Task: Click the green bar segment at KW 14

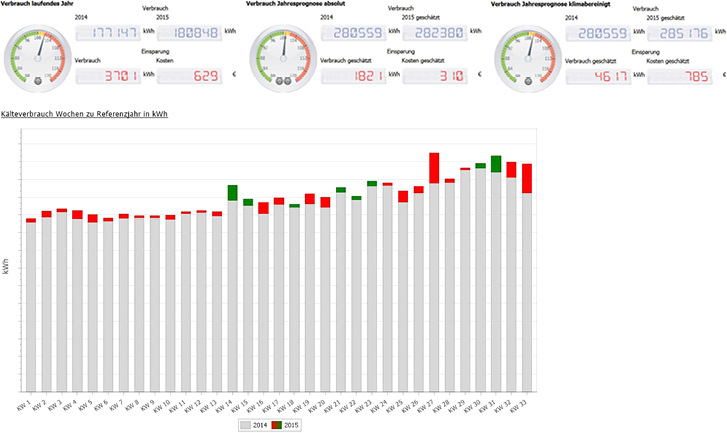Action: pos(232,192)
